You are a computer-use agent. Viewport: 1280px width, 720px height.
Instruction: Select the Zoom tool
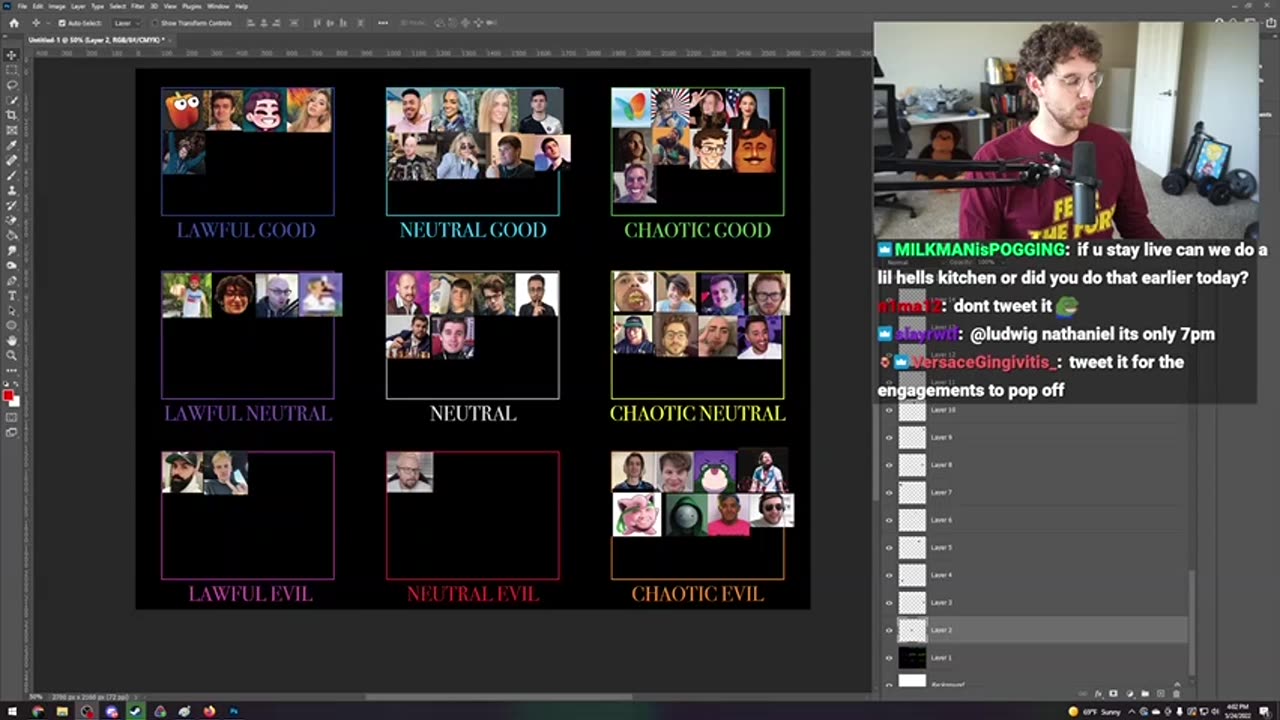click(x=11, y=355)
